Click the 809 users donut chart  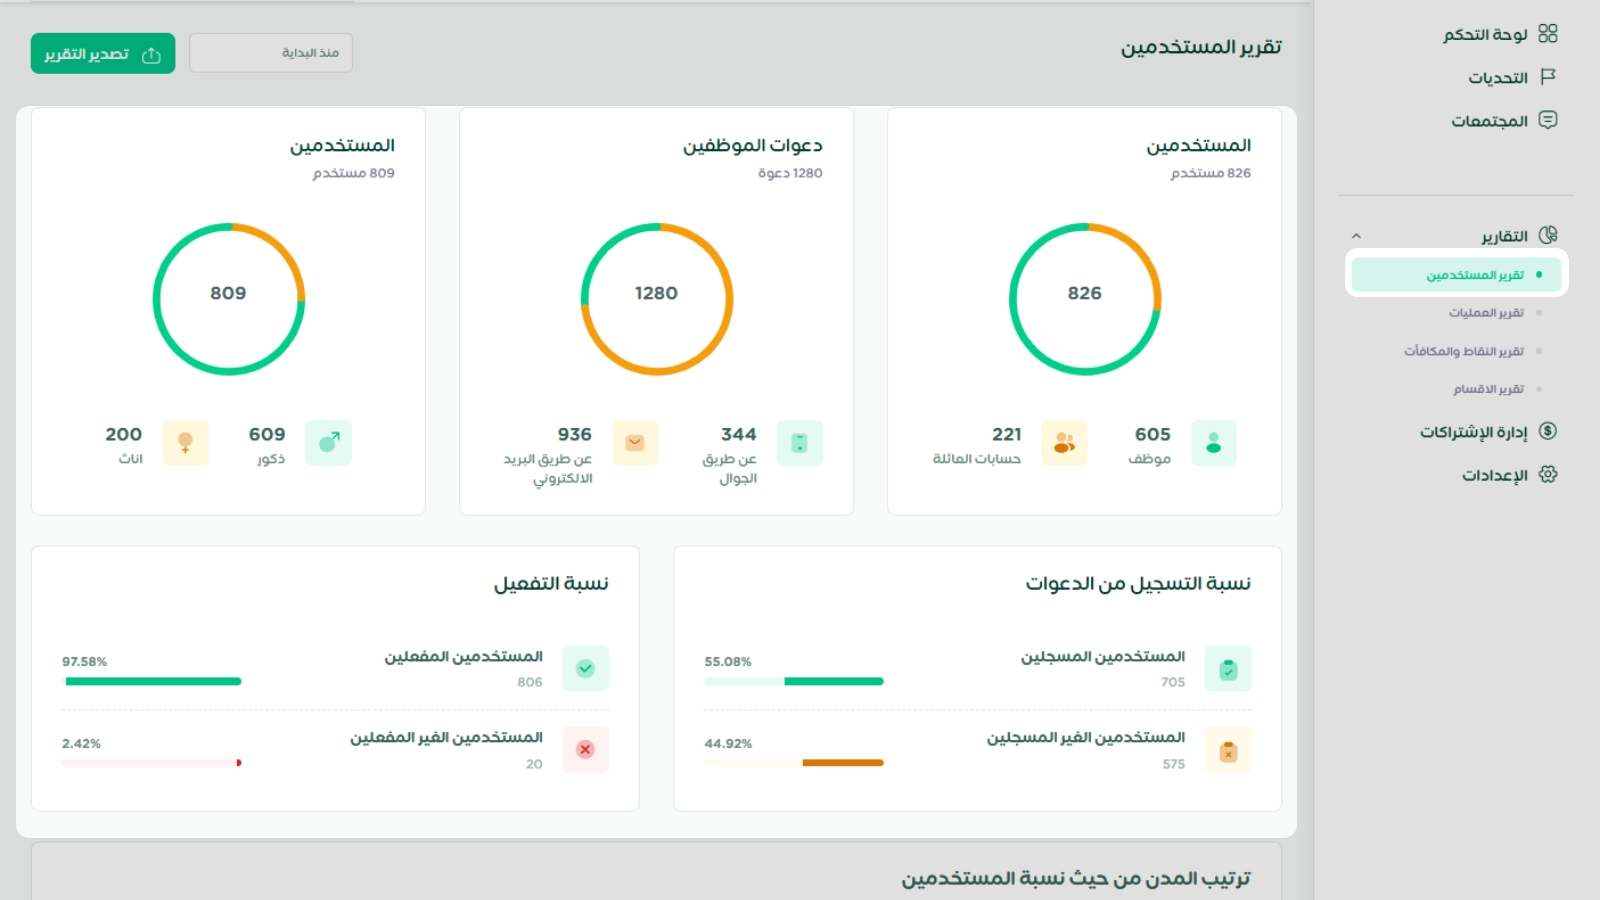229,299
